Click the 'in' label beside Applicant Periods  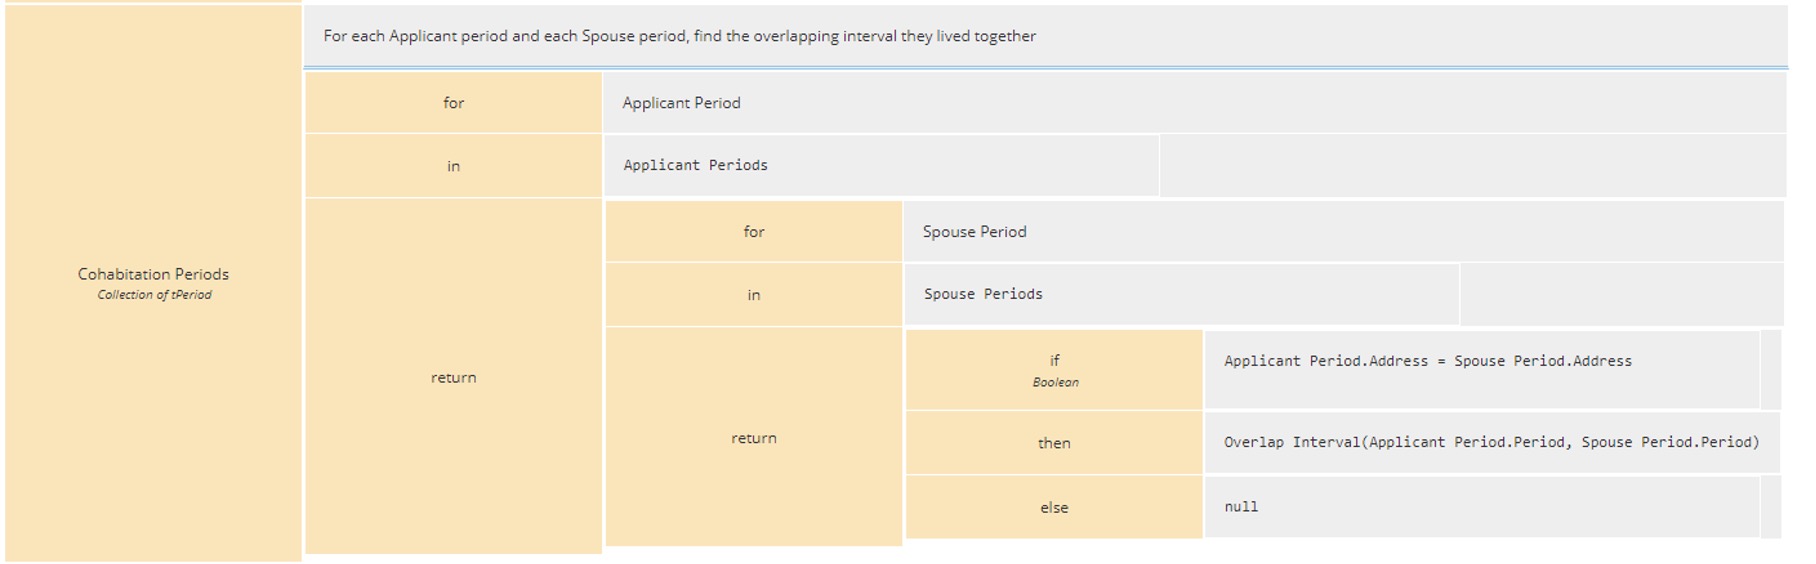[x=453, y=166]
